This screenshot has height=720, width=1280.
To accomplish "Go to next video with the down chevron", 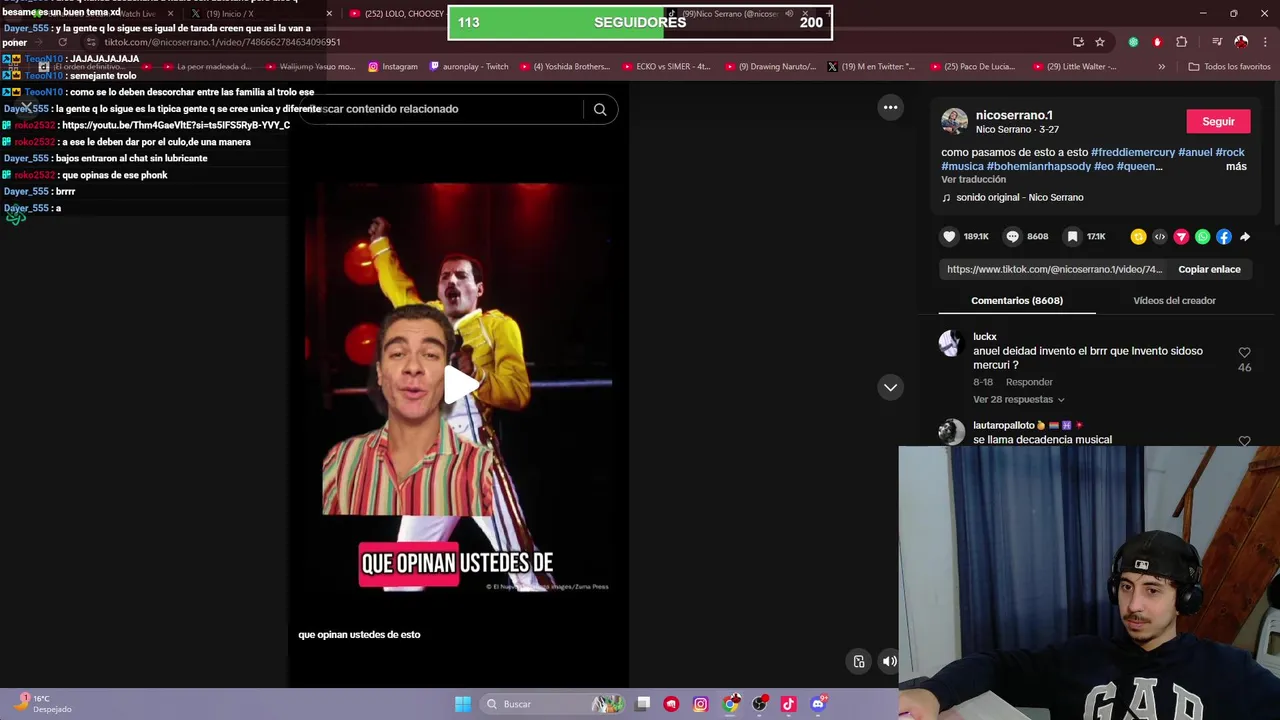I will tap(890, 387).
